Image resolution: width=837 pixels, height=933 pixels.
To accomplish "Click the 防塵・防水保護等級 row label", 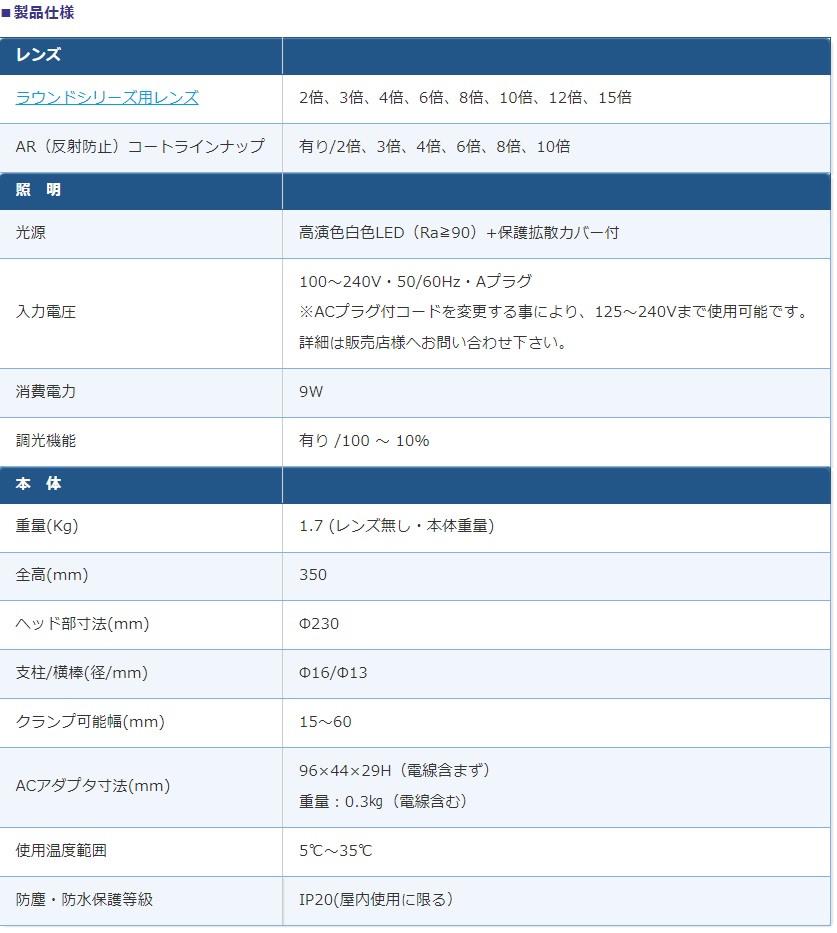I will pyautogui.click(x=84, y=900).
